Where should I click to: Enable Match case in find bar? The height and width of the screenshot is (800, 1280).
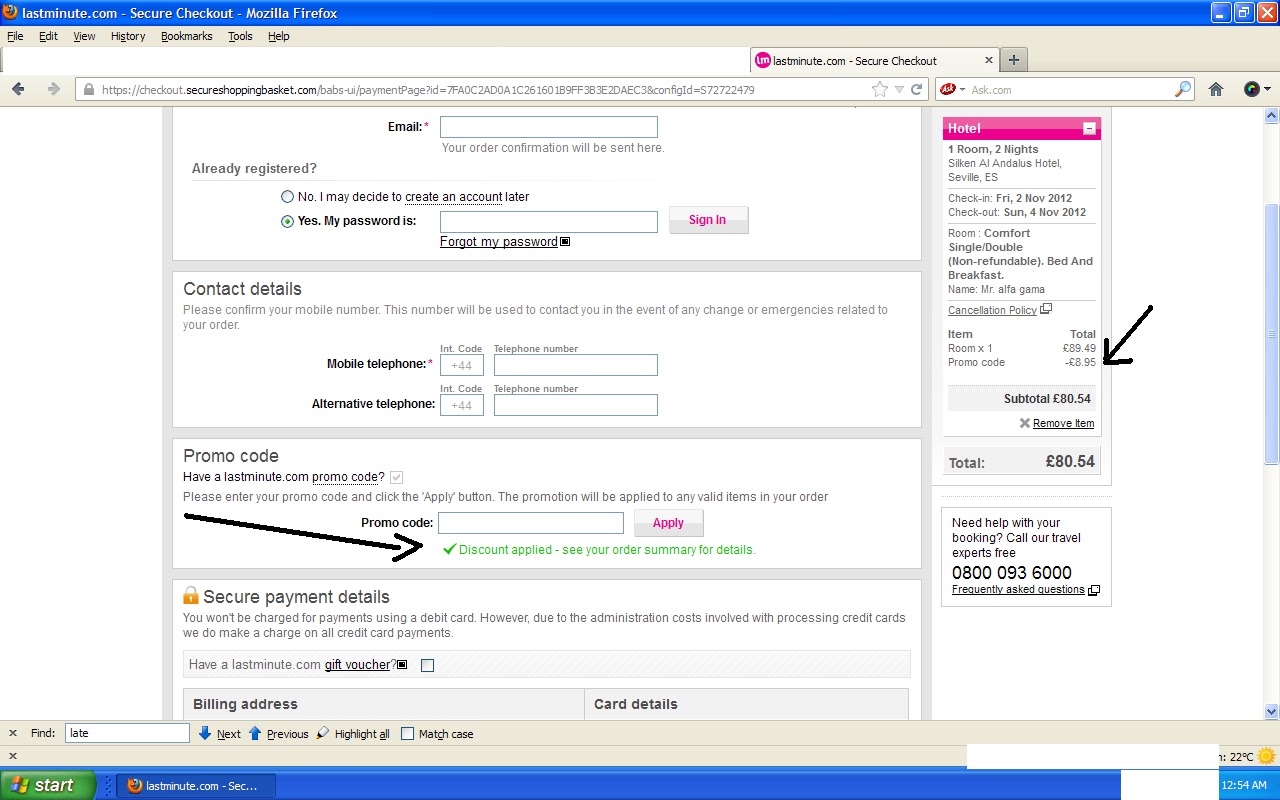coord(407,733)
